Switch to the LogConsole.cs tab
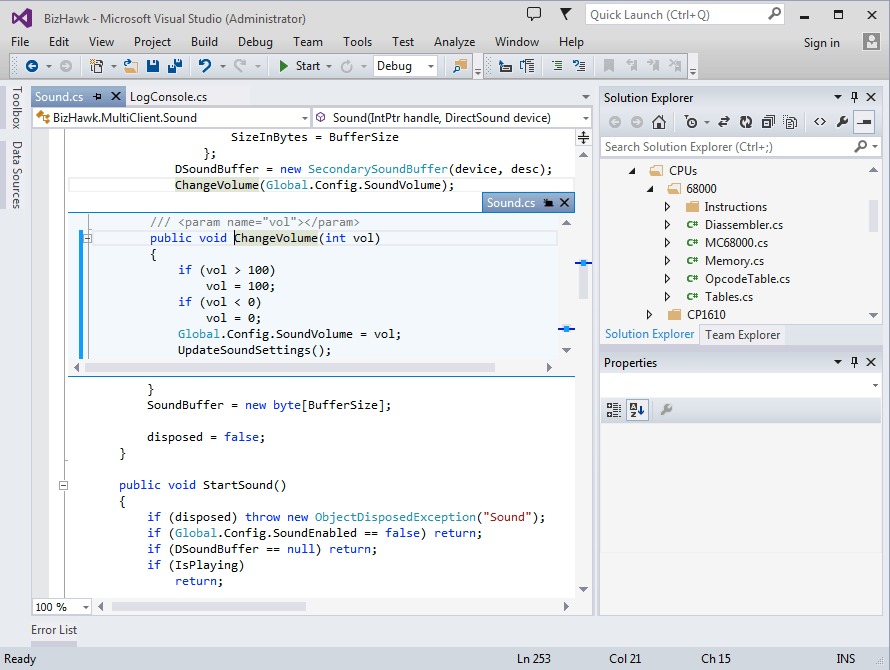Image resolution: width=890 pixels, height=670 pixels. coord(169,97)
